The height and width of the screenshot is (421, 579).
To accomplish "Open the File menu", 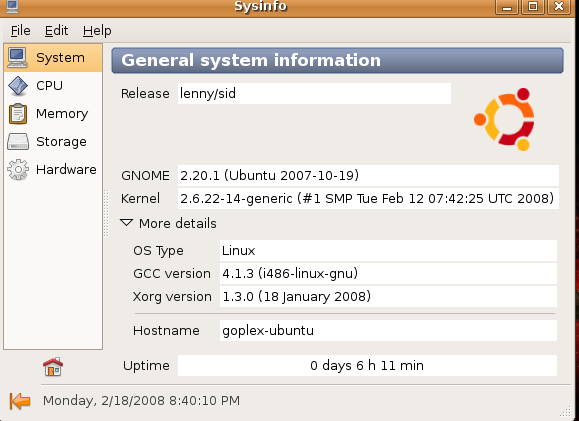I will click(20, 31).
